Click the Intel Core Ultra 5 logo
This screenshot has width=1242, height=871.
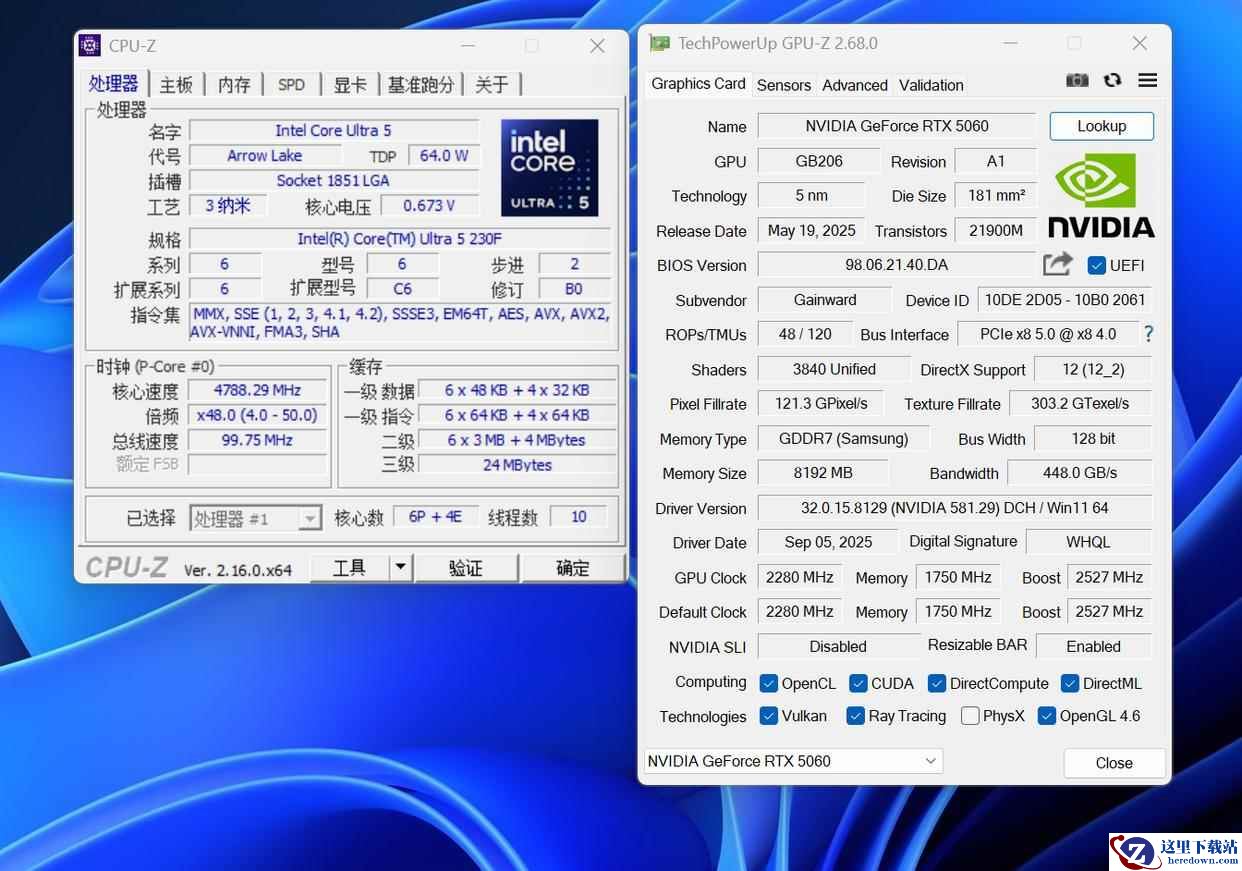(x=549, y=167)
